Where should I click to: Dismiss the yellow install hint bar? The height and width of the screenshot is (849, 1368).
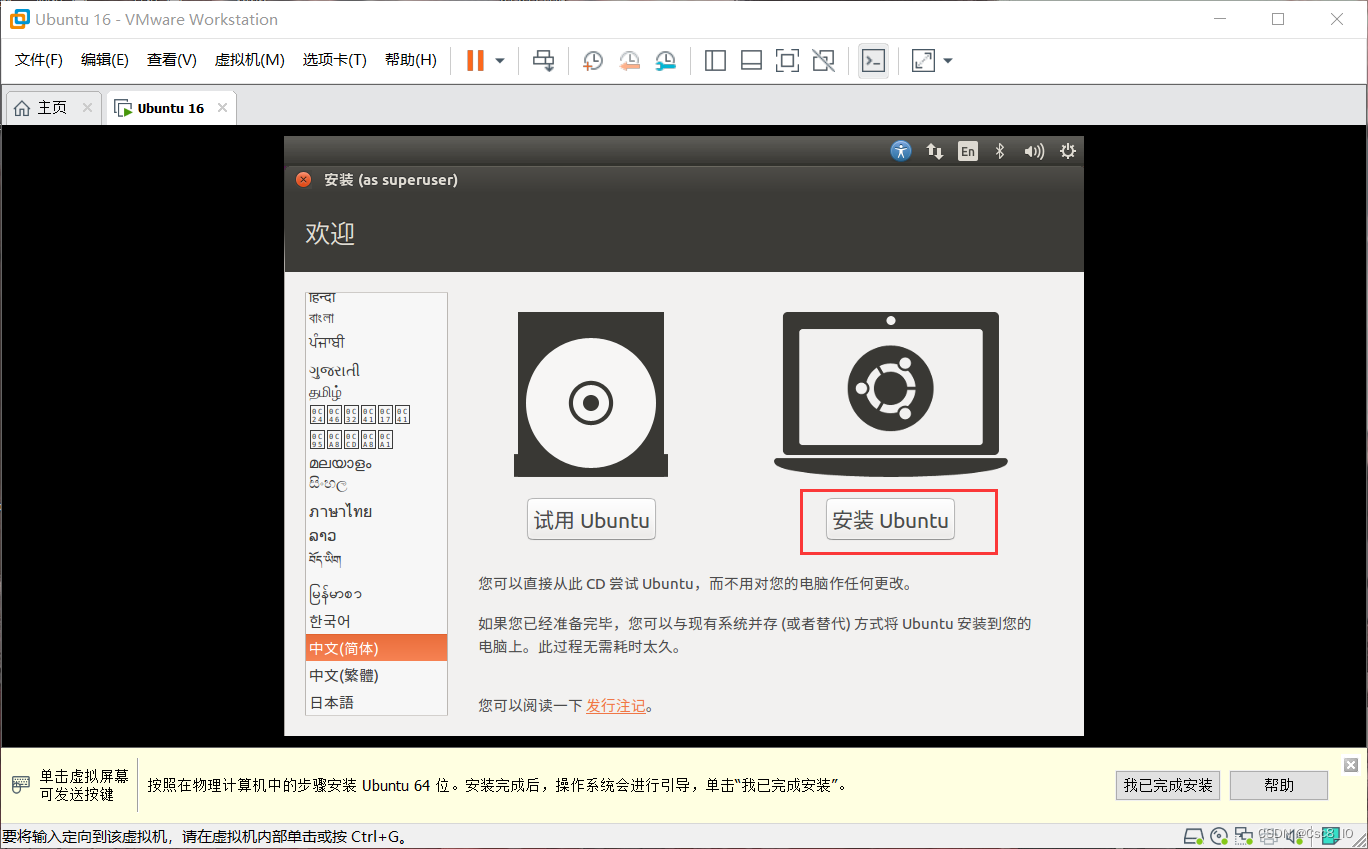(1351, 765)
